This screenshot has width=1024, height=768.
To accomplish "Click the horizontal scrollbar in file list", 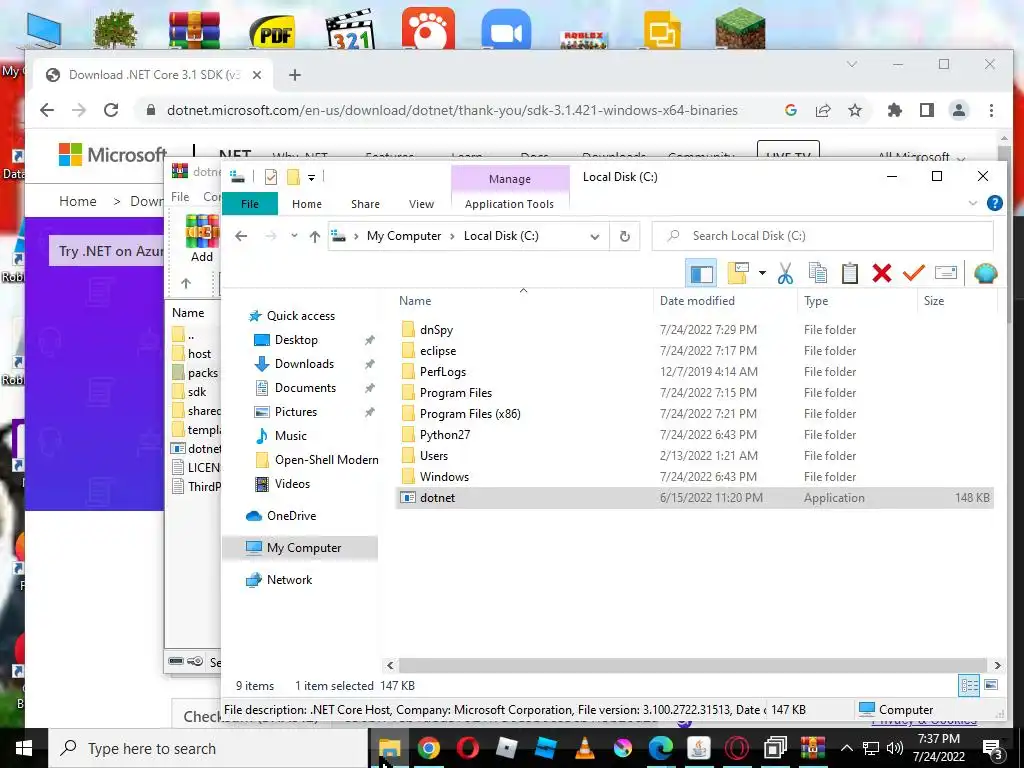I will click(x=693, y=665).
